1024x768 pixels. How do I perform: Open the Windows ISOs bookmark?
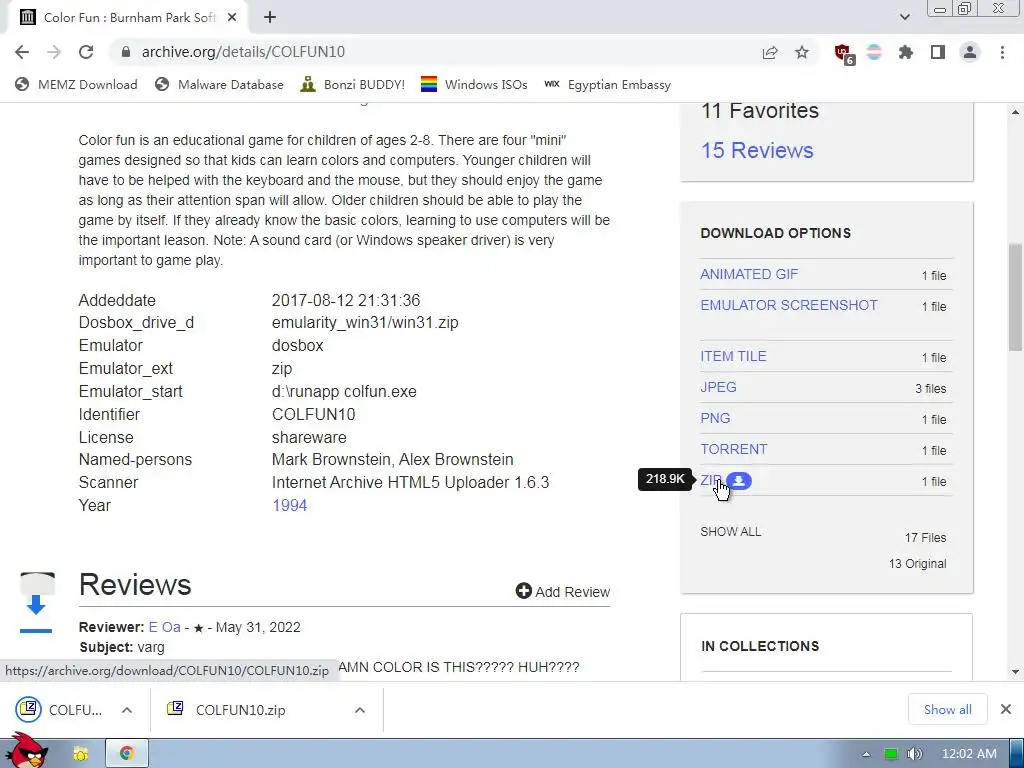coord(474,84)
